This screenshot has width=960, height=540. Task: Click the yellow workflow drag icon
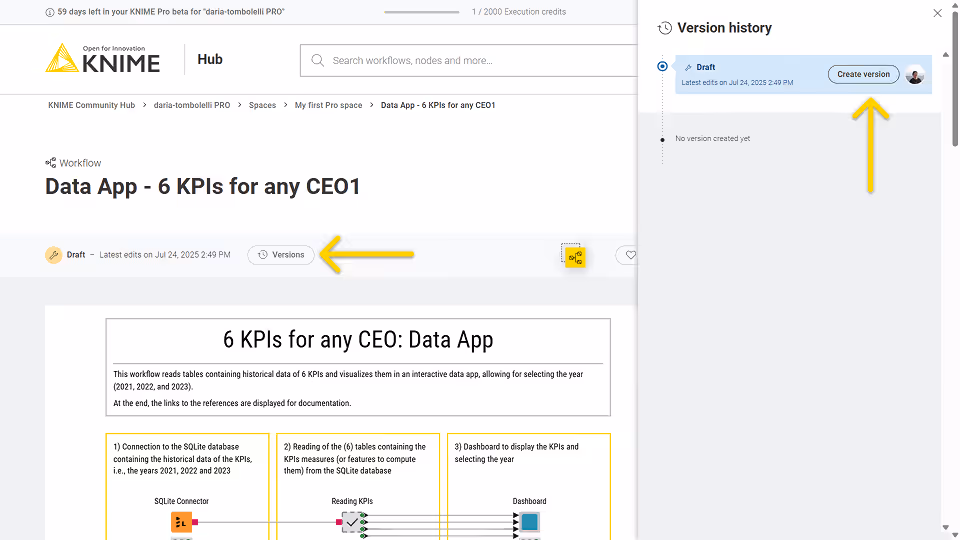point(574,256)
